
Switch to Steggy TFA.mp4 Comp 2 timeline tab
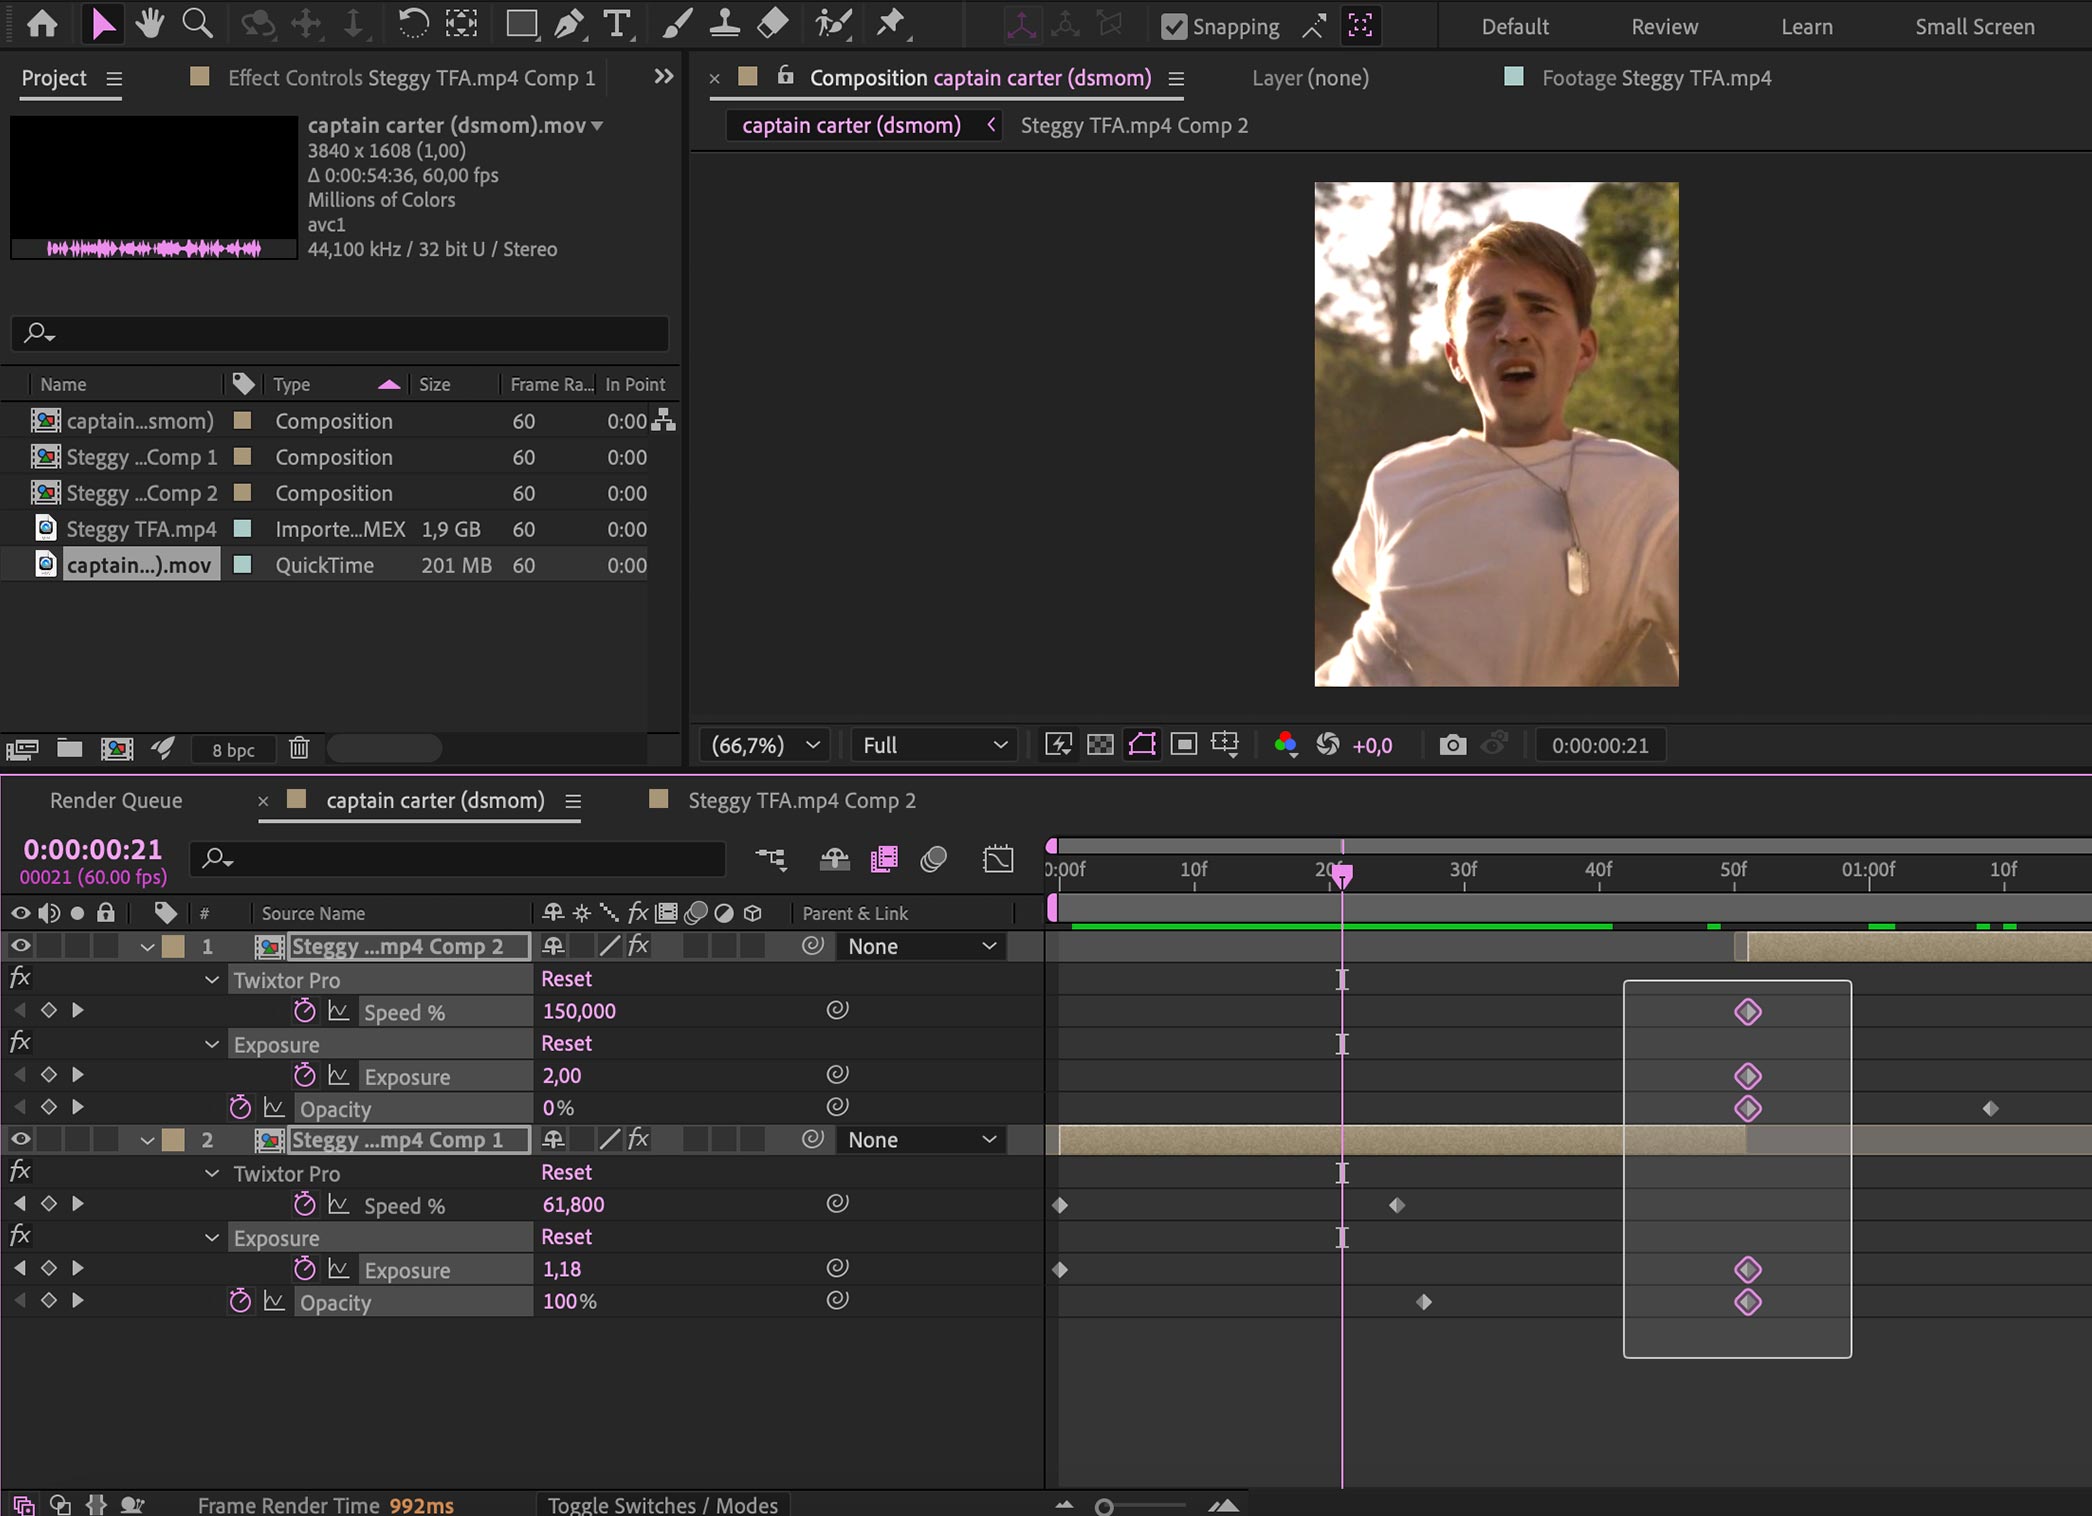click(802, 800)
